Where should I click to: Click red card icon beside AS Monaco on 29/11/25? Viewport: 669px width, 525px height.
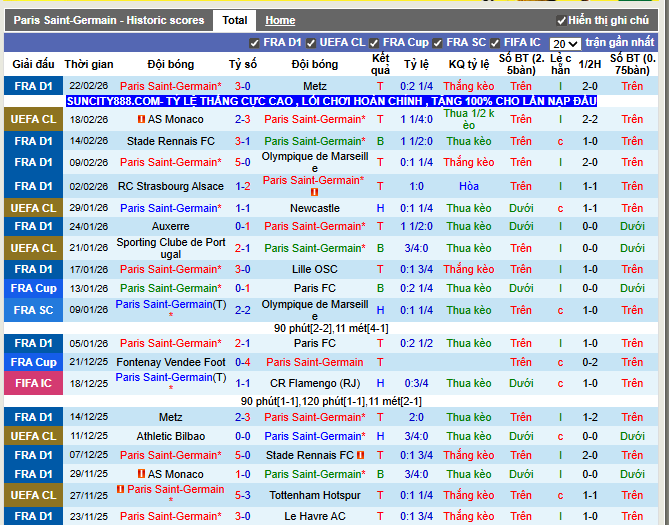(x=141, y=475)
